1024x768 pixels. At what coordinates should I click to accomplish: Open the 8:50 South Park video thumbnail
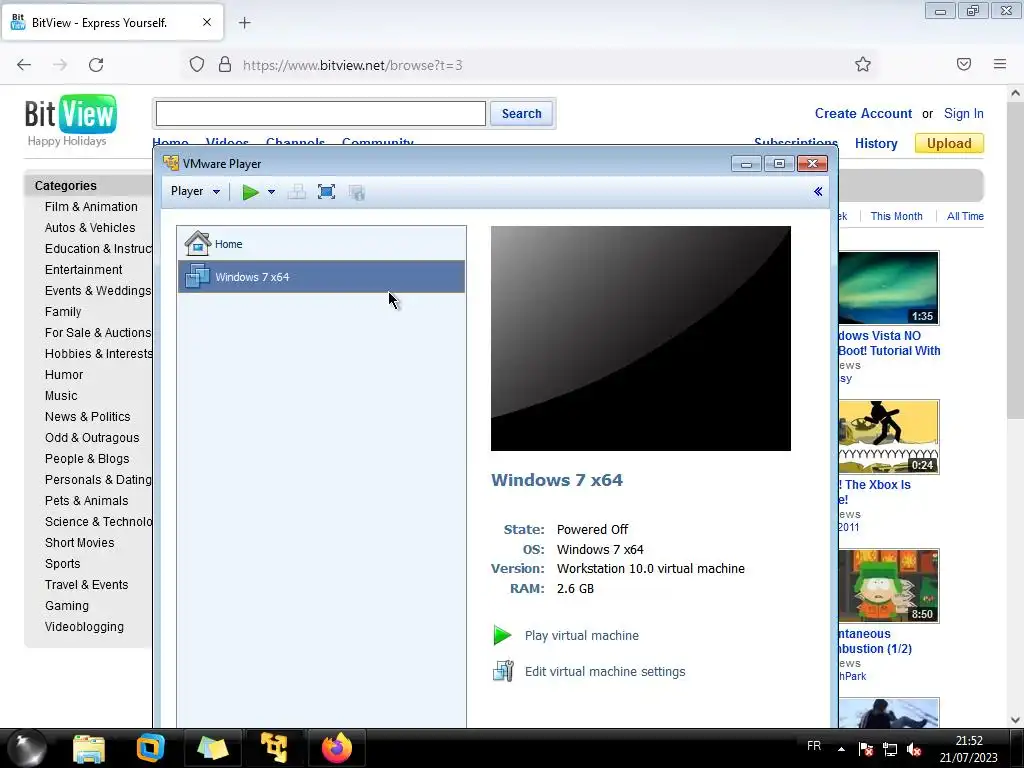tap(889, 586)
